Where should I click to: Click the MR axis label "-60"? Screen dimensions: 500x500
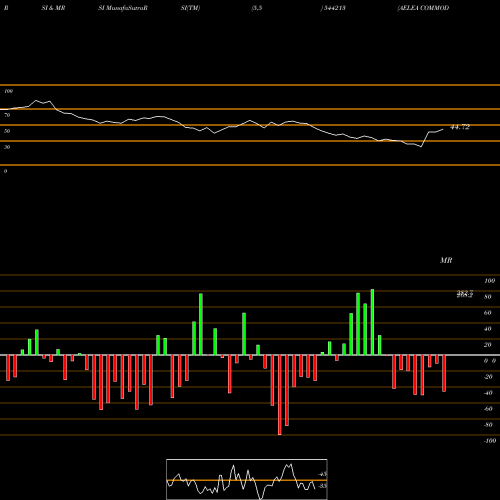pyautogui.click(x=488, y=409)
